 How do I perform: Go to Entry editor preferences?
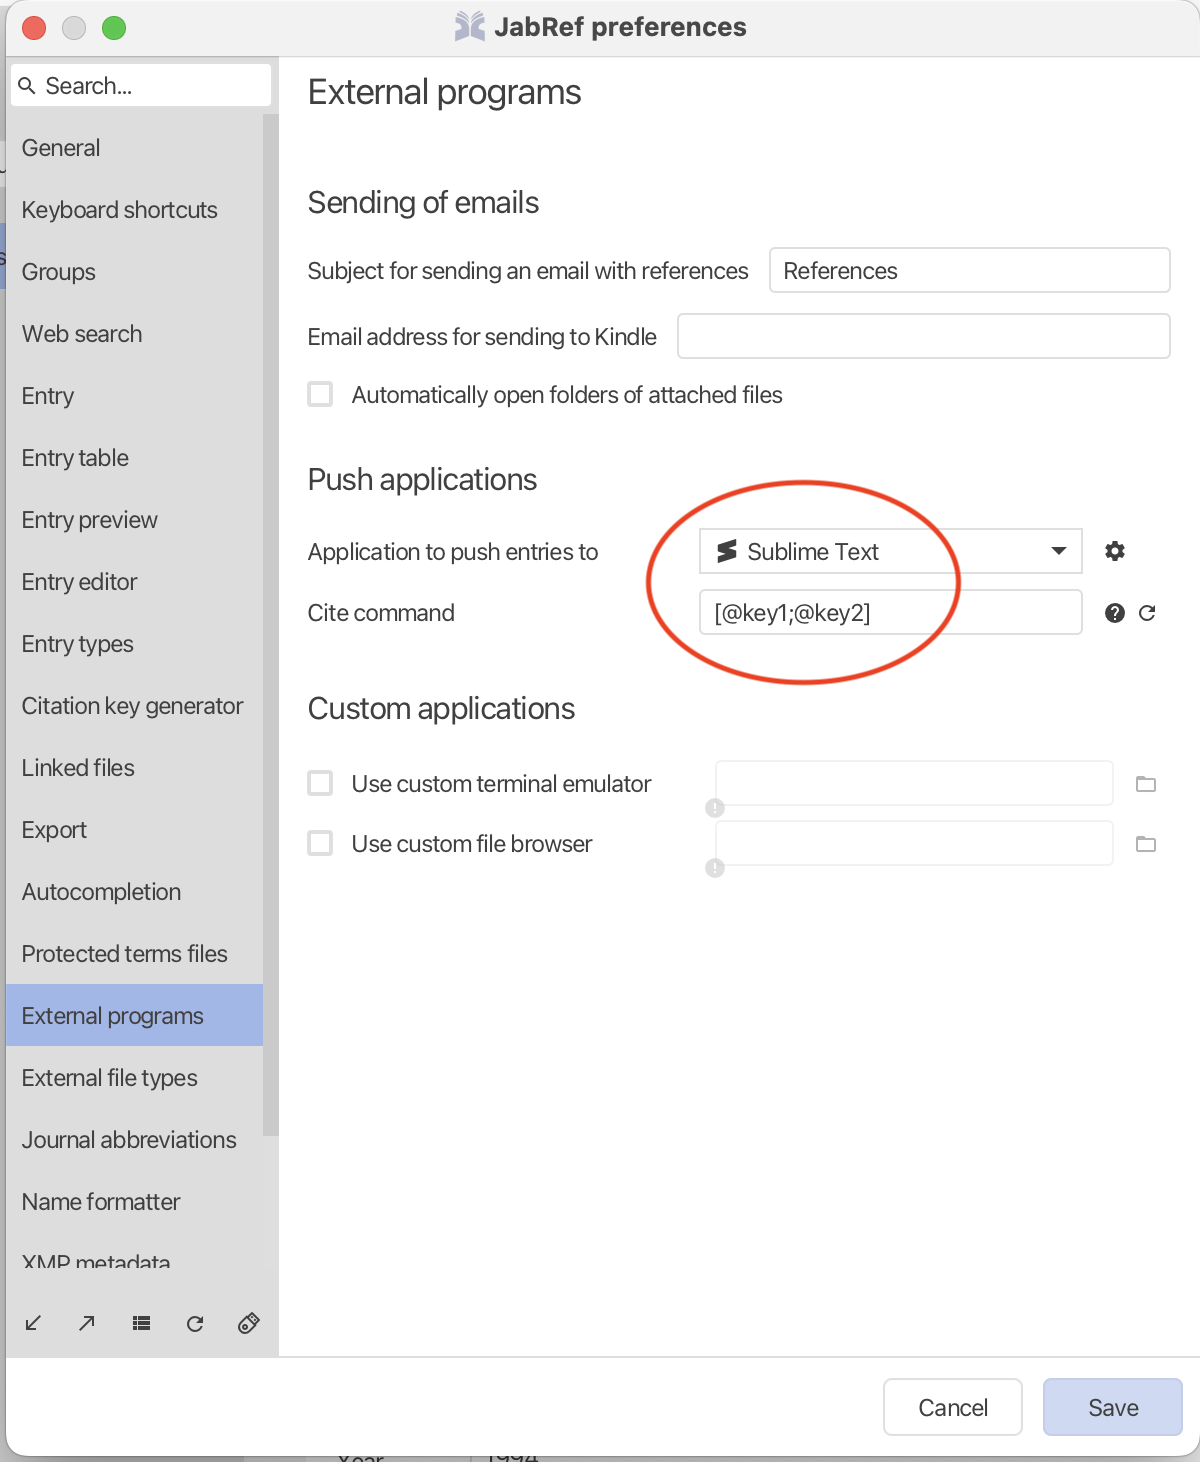(x=79, y=582)
